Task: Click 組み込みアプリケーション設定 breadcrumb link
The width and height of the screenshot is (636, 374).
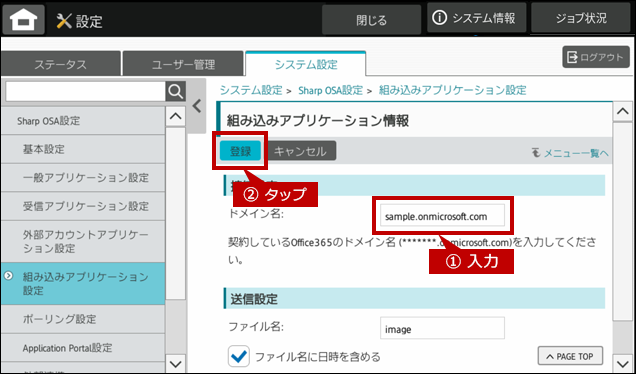Action: pos(453,90)
